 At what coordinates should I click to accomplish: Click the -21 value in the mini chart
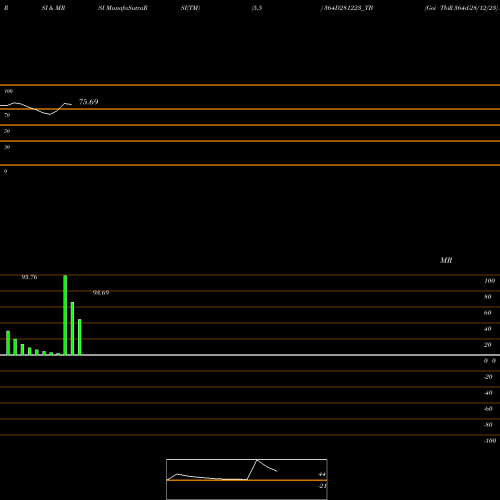pyautogui.click(x=322, y=486)
